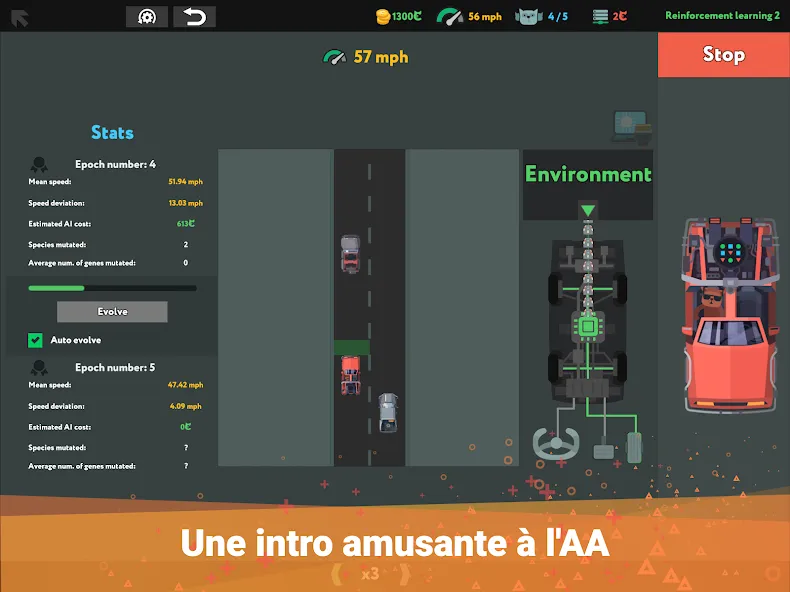Click the server cost icon

pyautogui.click(x=600, y=17)
